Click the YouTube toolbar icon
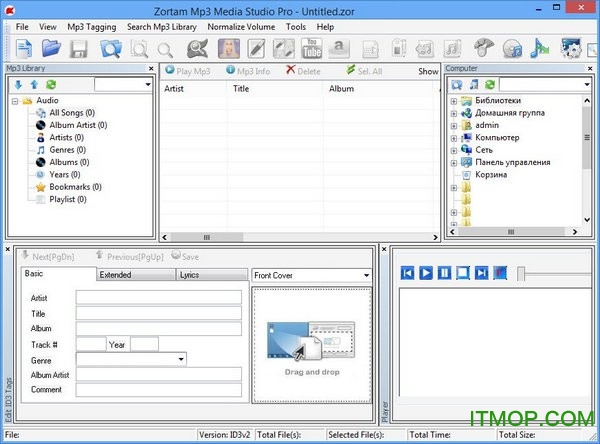Image resolution: width=600 pixels, height=444 pixels. point(311,49)
